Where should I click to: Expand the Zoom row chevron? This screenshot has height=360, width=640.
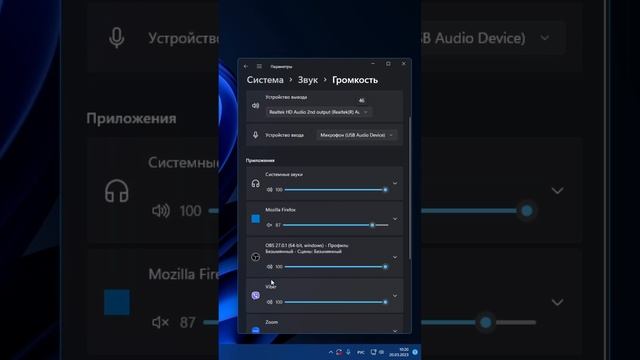click(395, 331)
